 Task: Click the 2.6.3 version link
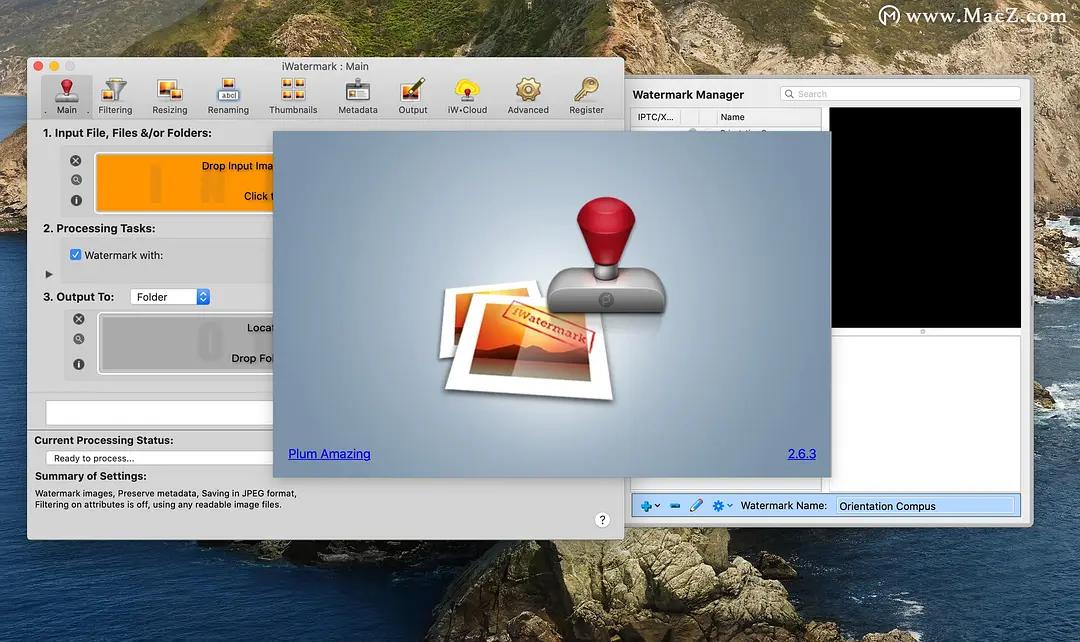coord(801,454)
